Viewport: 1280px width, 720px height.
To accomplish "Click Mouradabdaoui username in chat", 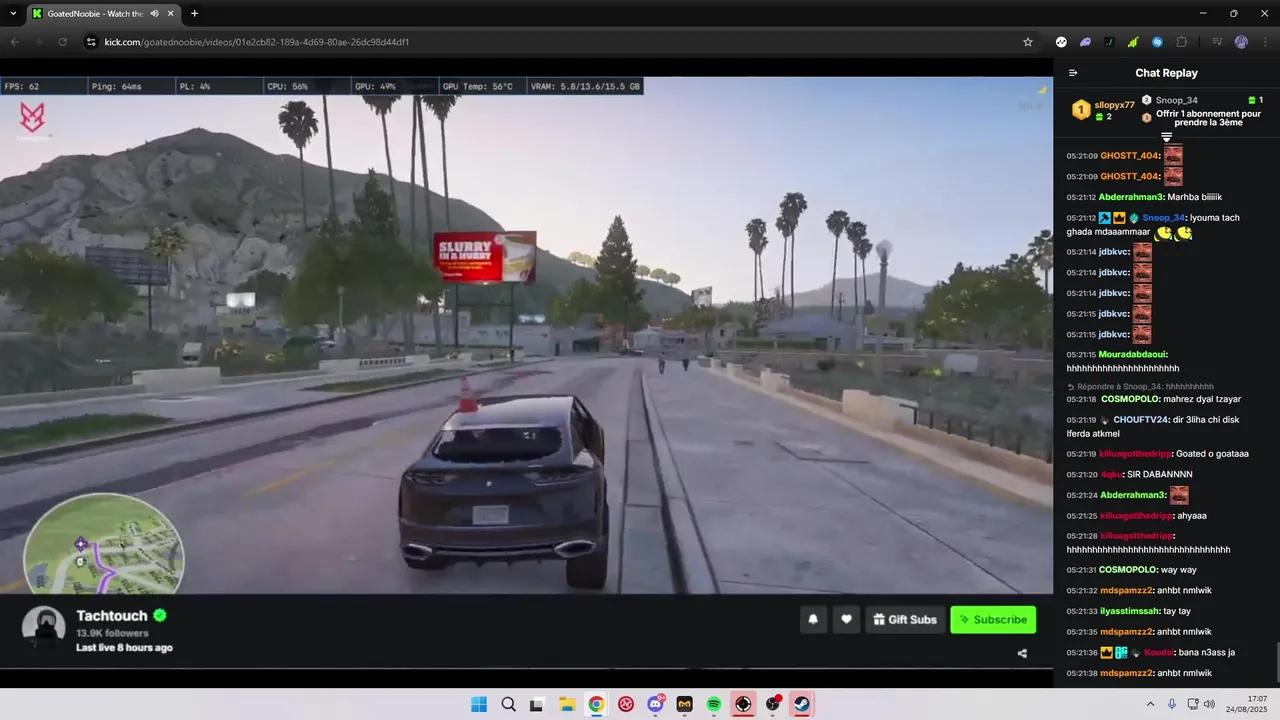I will [x=1133, y=354].
